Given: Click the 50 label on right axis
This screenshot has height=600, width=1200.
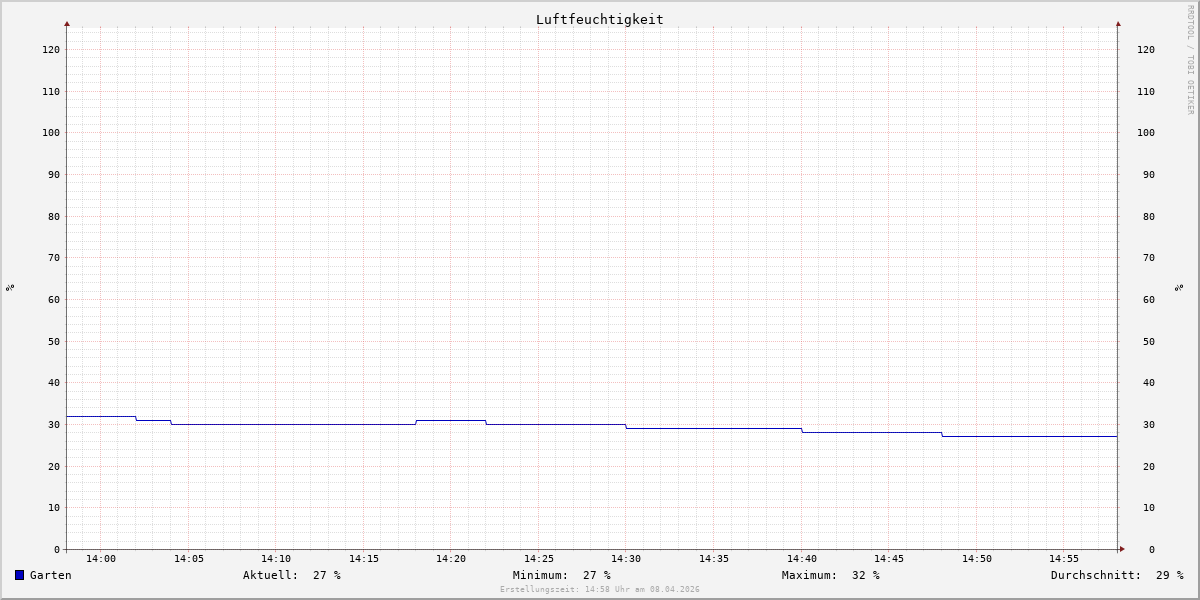Looking at the screenshot, I should pos(1145,341).
